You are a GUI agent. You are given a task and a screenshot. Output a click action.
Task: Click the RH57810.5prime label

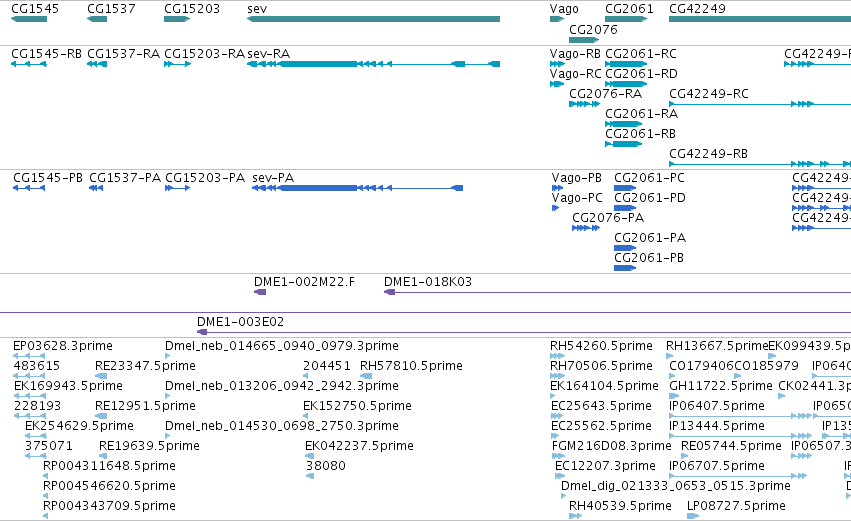coord(411,366)
